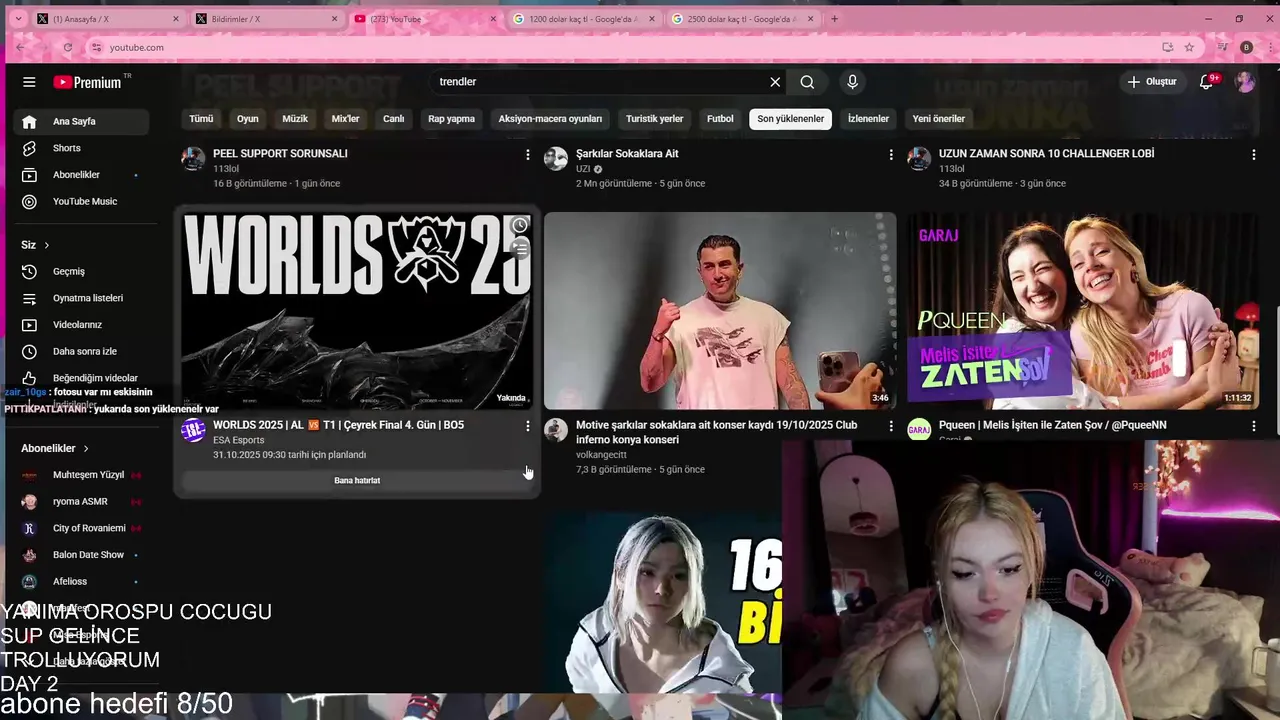Viewport: 1280px width, 720px height.
Task: Open options for PEEL SUPPORT SORUNSALI video
Action: coord(528,155)
